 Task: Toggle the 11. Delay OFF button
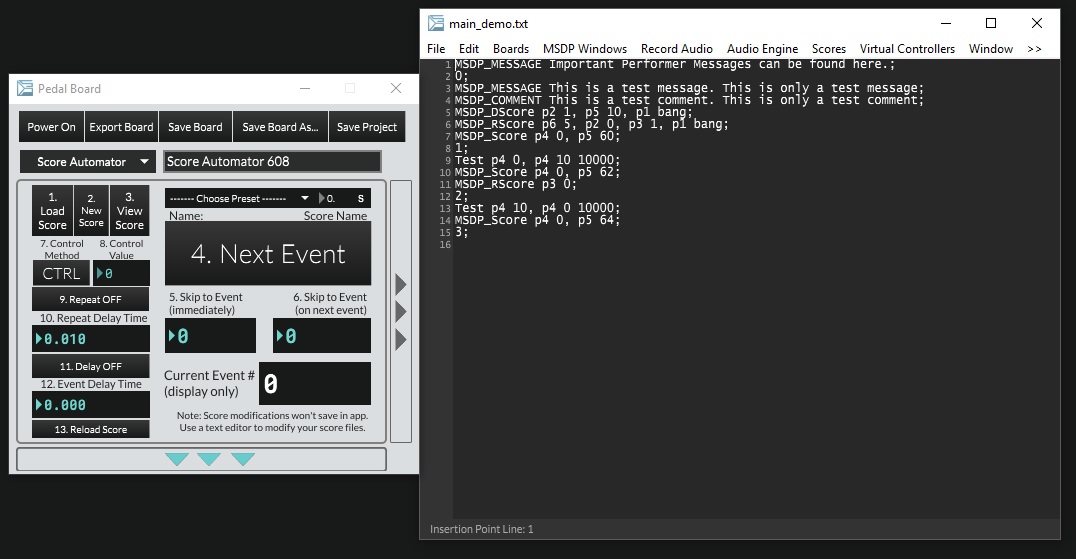[90, 366]
